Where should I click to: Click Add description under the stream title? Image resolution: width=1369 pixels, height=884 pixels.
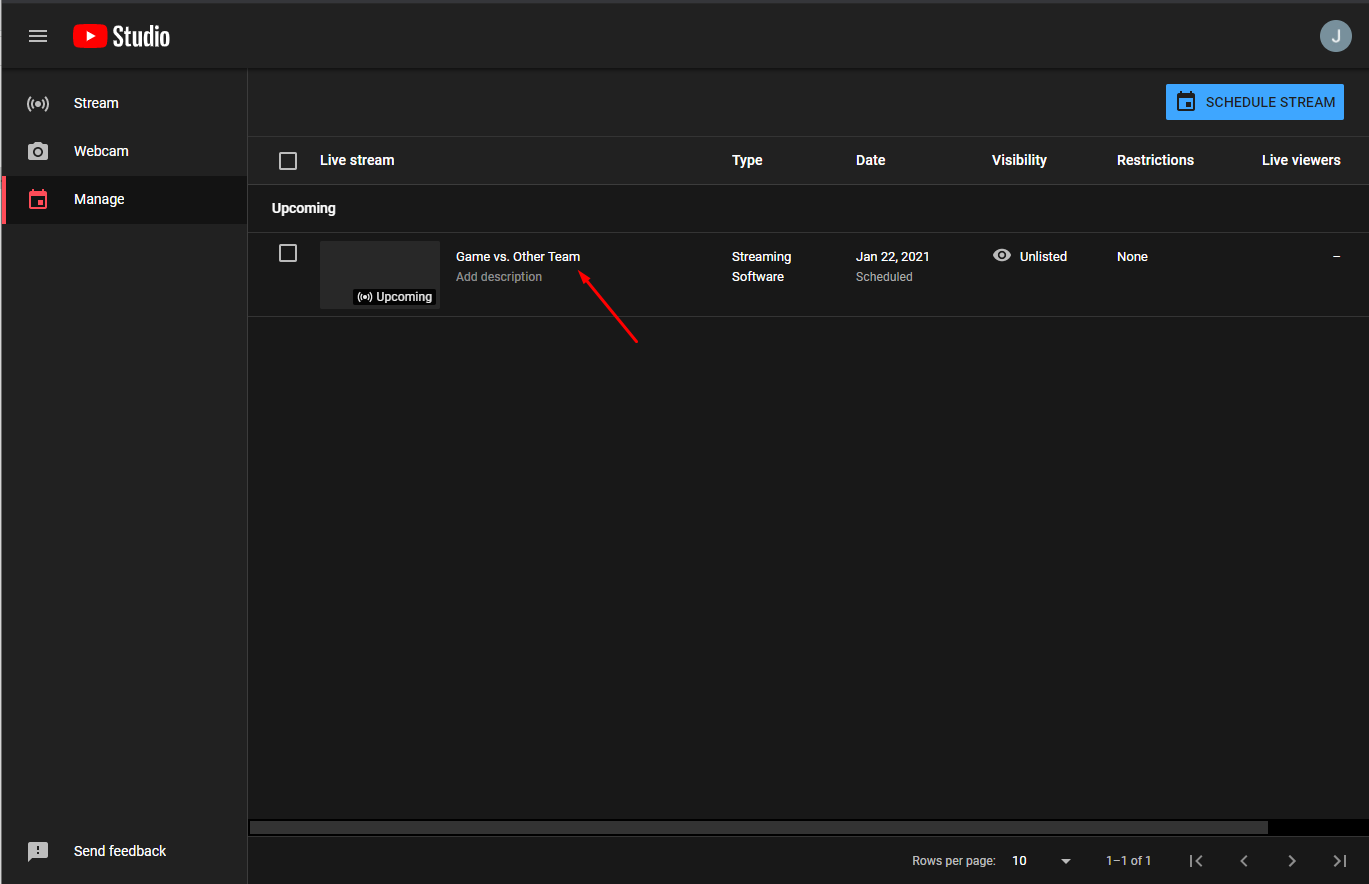(x=499, y=277)
